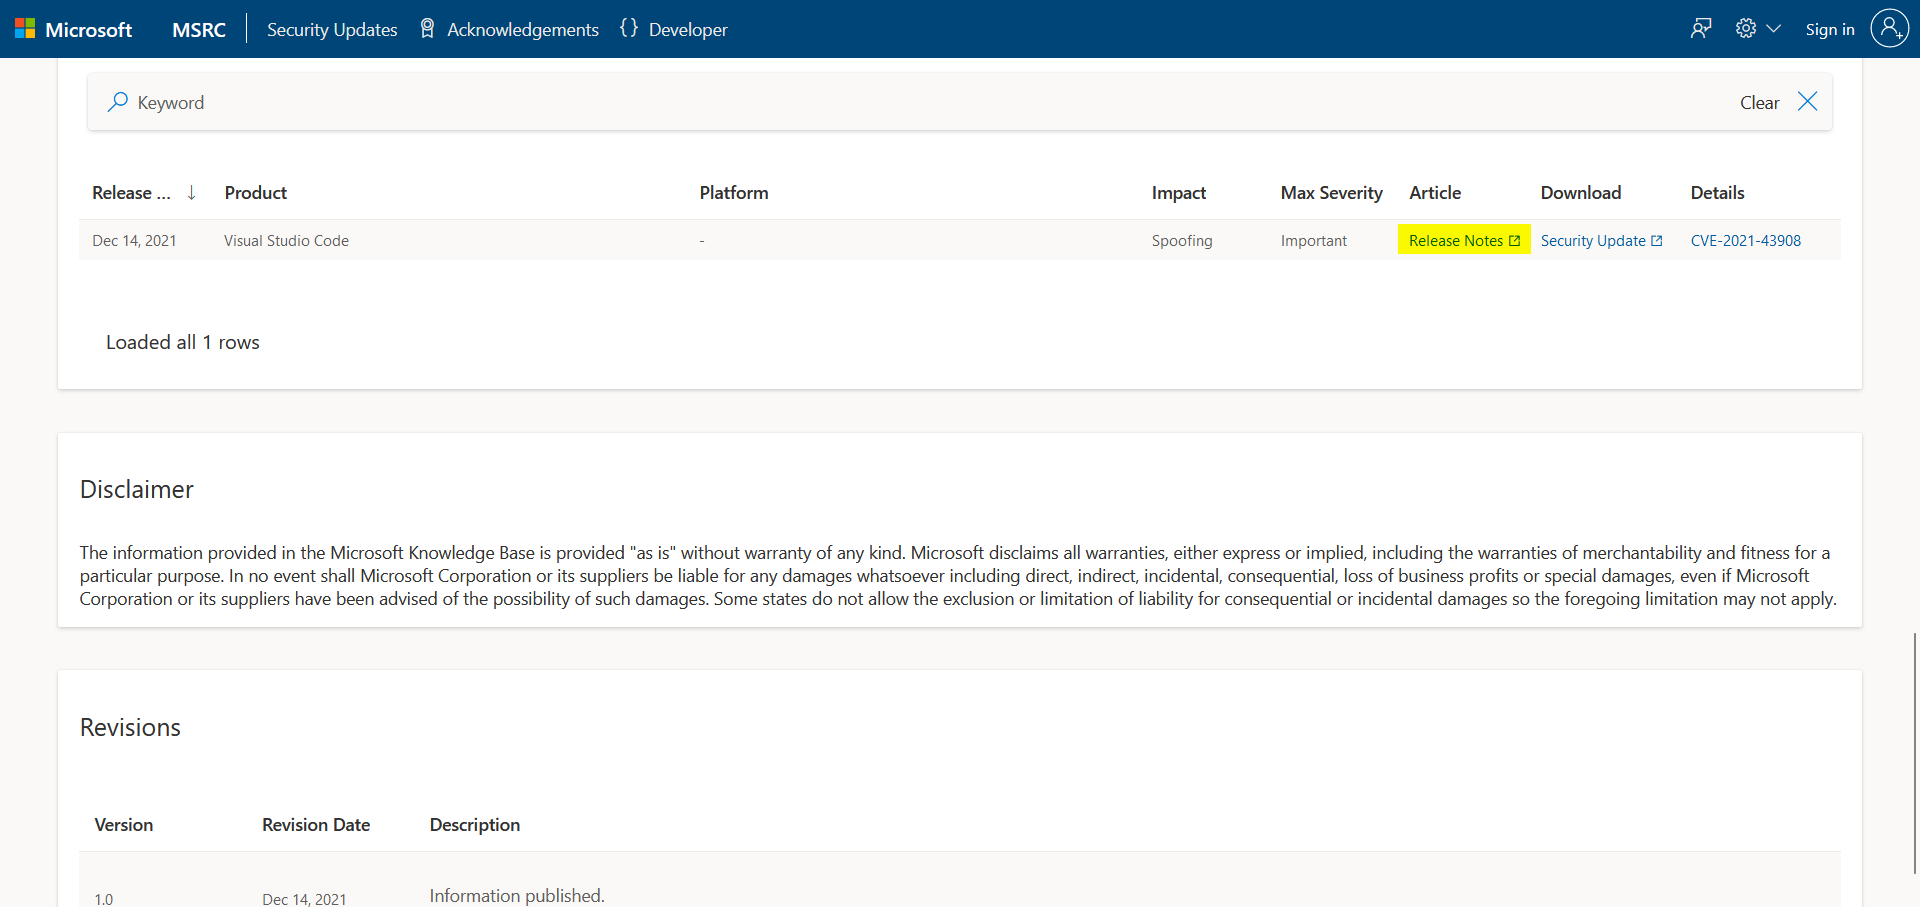
Task: Click the Article column header
Action: [x=1435, y=193]
